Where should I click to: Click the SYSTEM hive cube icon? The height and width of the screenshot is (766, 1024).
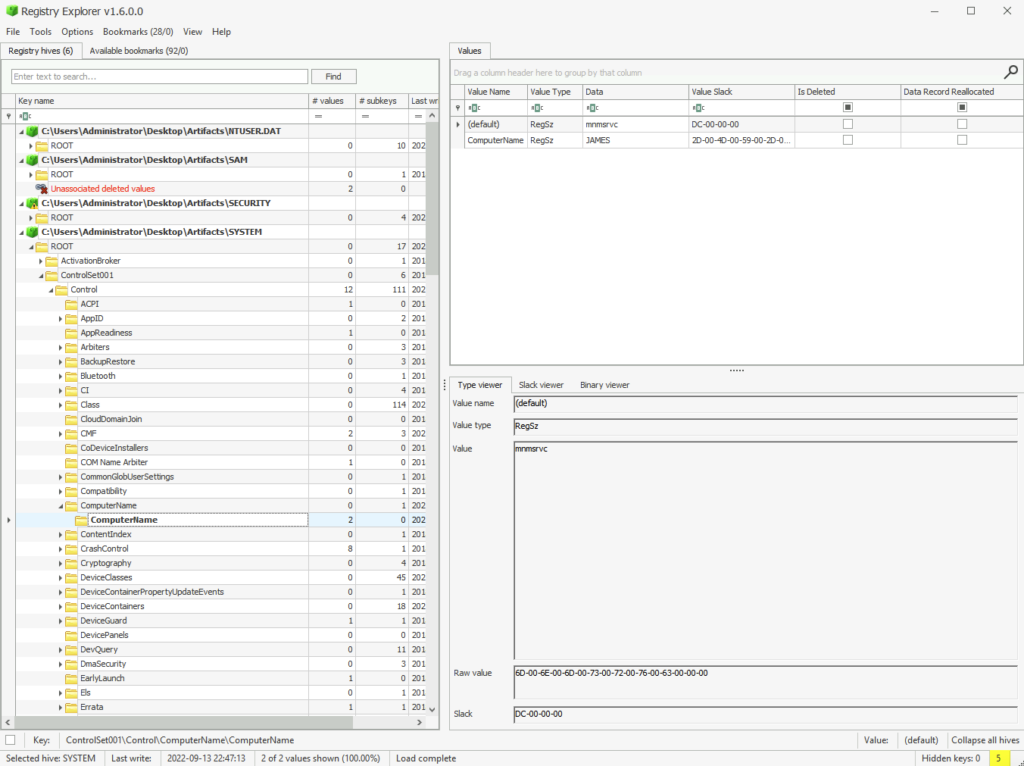click(x=32, y=232)
